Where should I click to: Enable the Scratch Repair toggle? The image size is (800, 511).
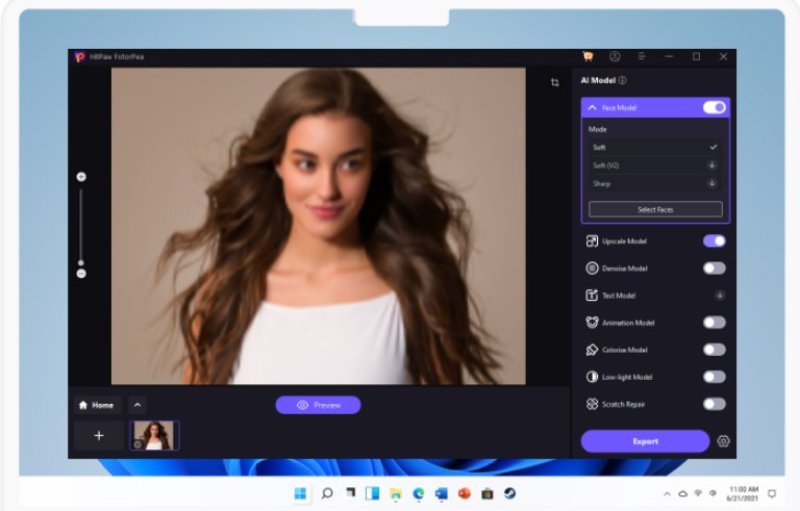714,404
